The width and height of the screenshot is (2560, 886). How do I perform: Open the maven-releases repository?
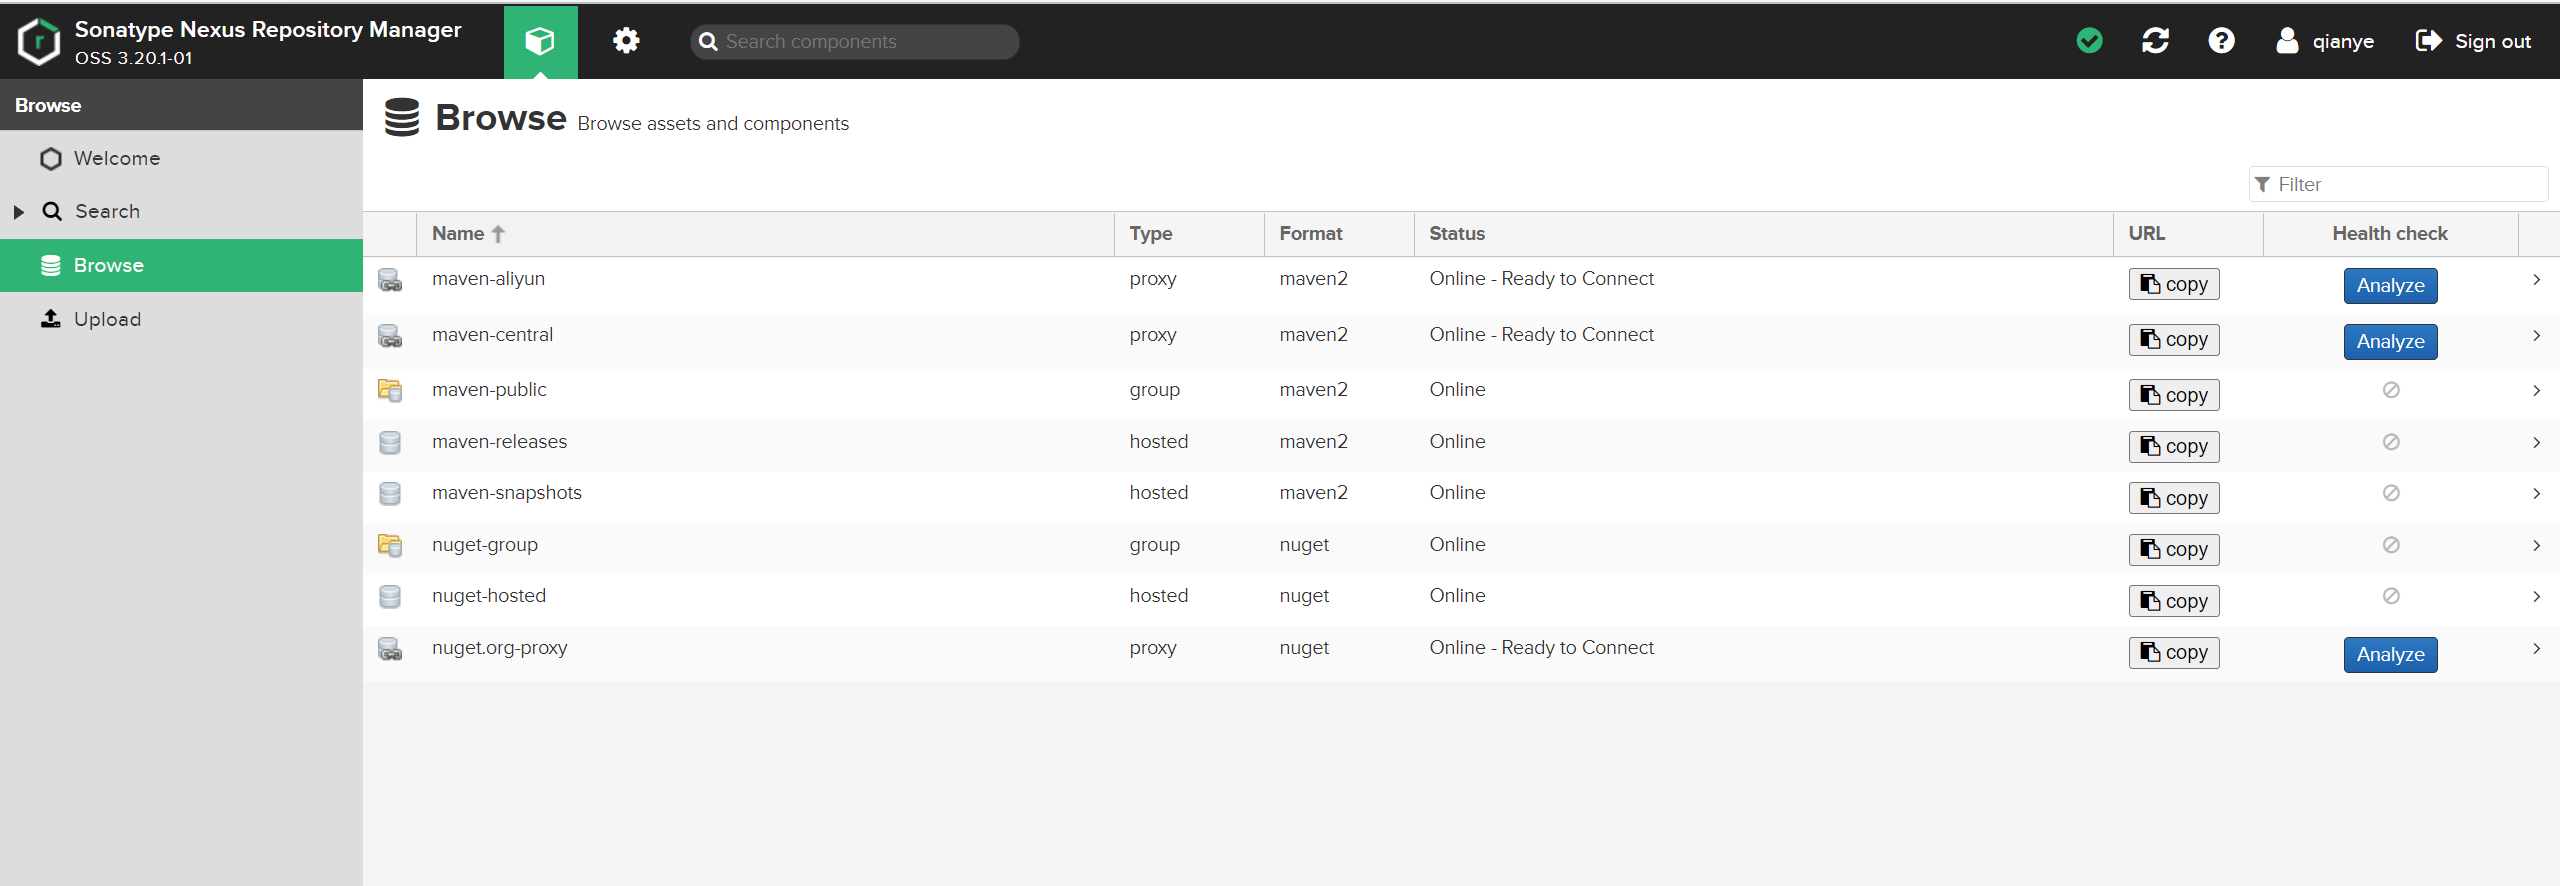tap(499, 442)
